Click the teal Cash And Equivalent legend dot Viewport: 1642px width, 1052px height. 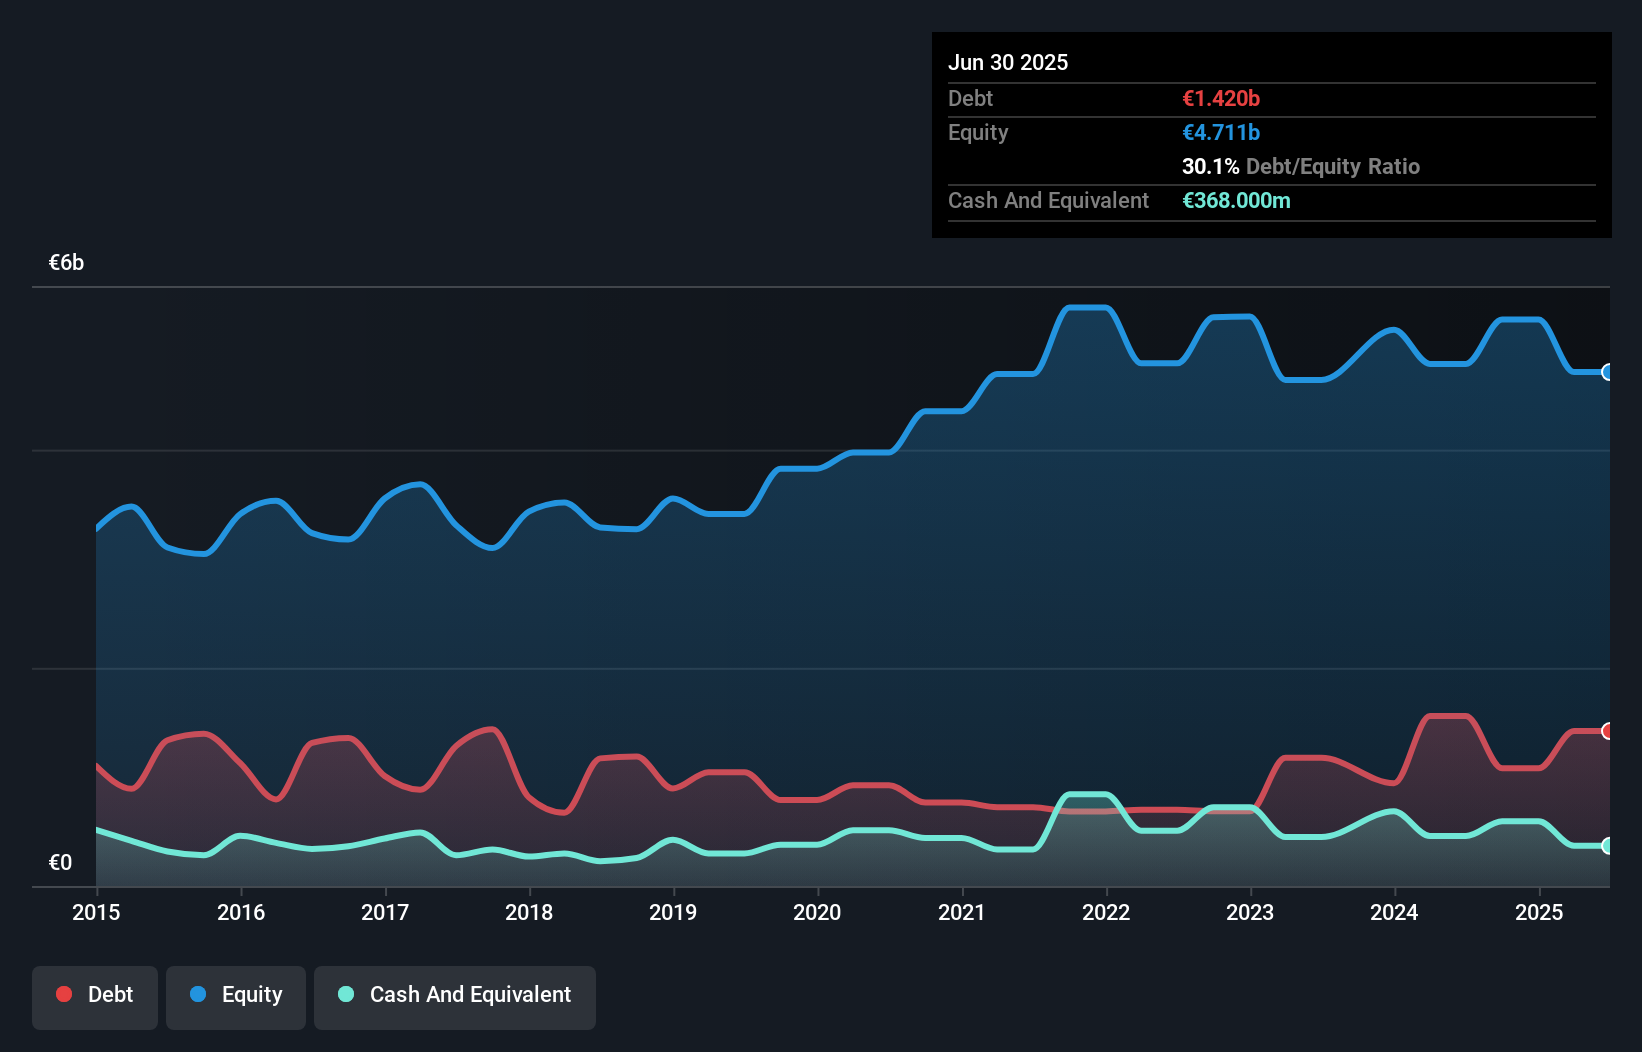[345, 995]
